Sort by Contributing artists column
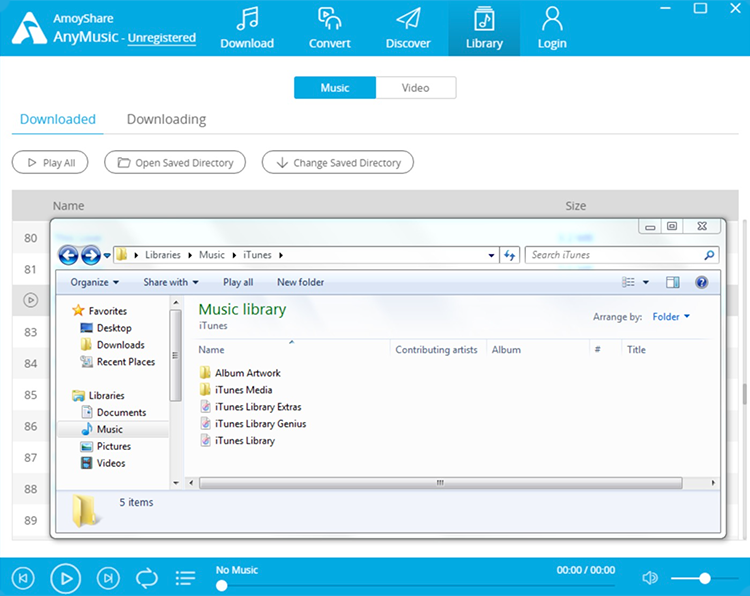This screenshot has width=750, height=596. [437, 350]
